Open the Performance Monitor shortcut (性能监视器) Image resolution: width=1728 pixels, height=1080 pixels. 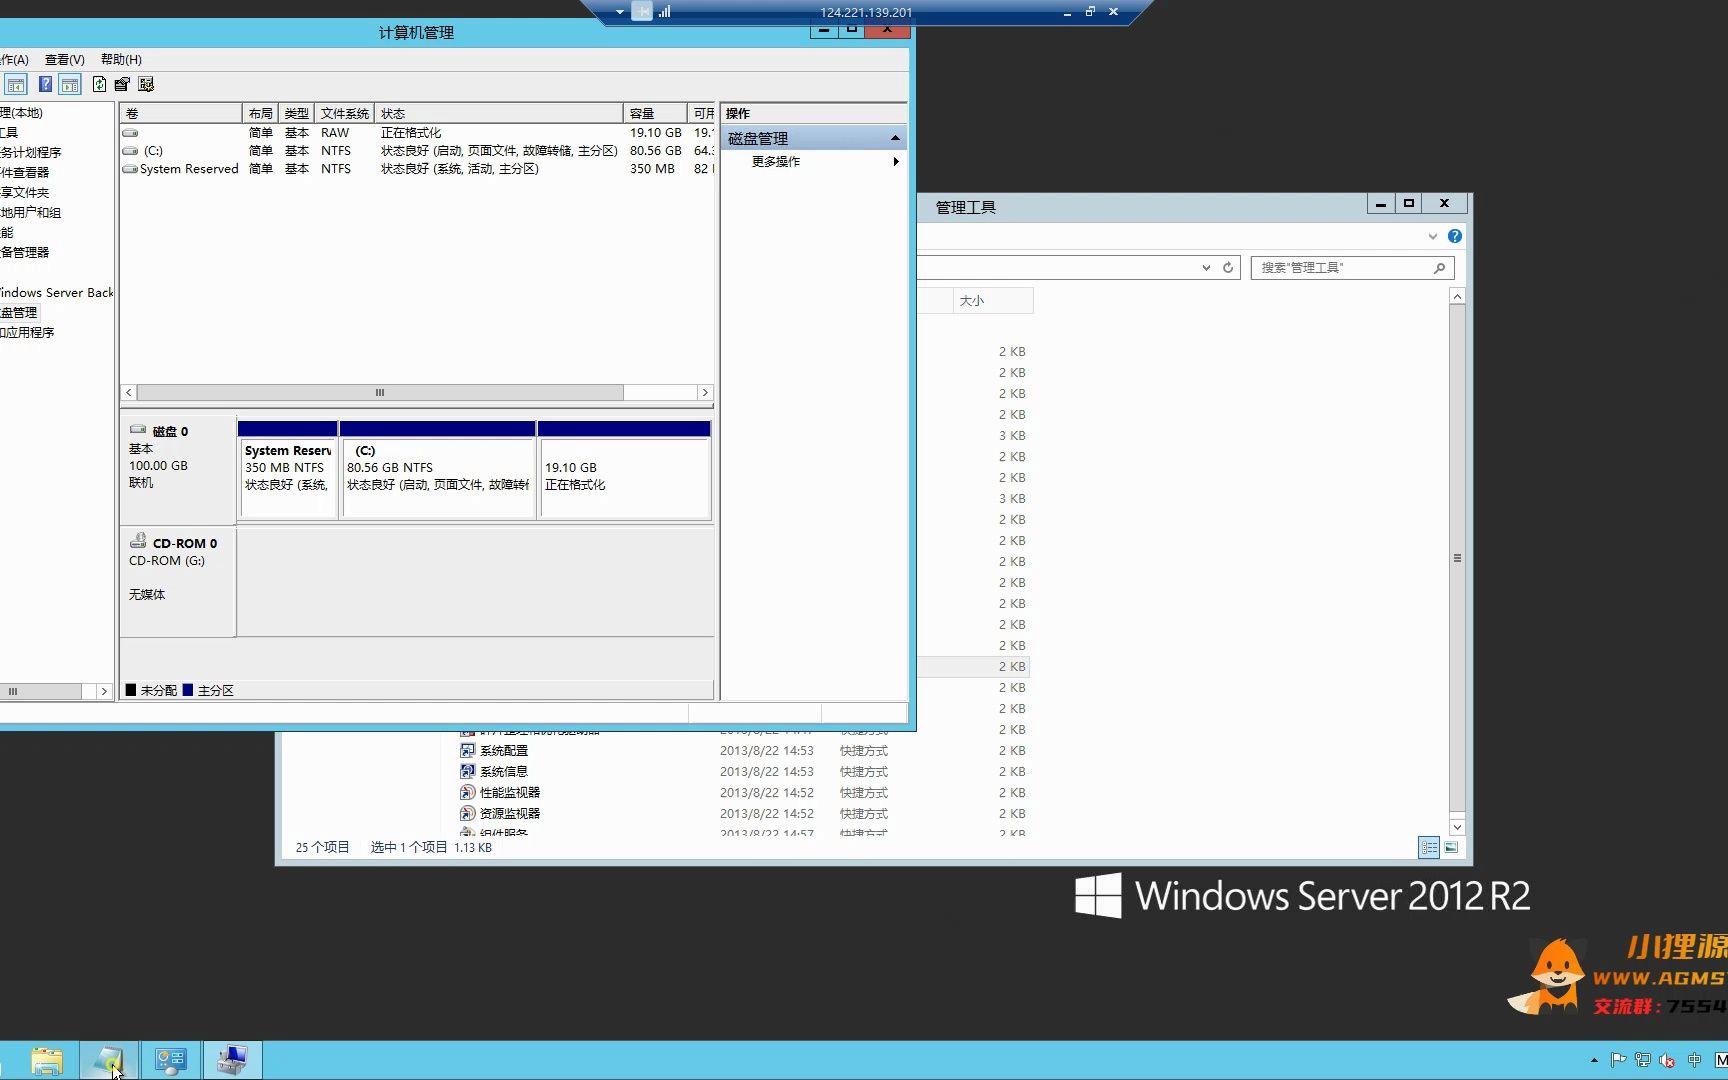tap(510, 793)
